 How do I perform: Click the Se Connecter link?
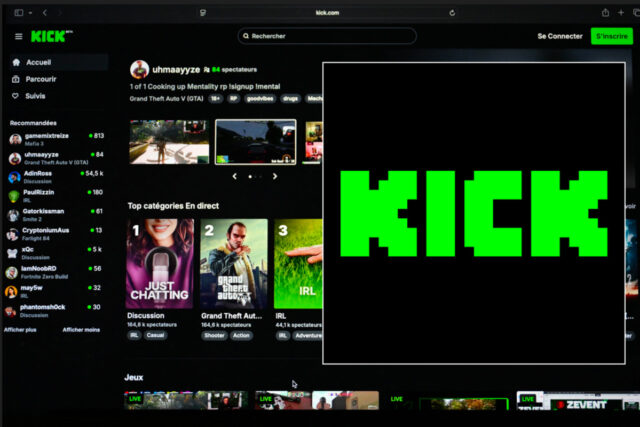pyautogui.click(x=559, y=36)
